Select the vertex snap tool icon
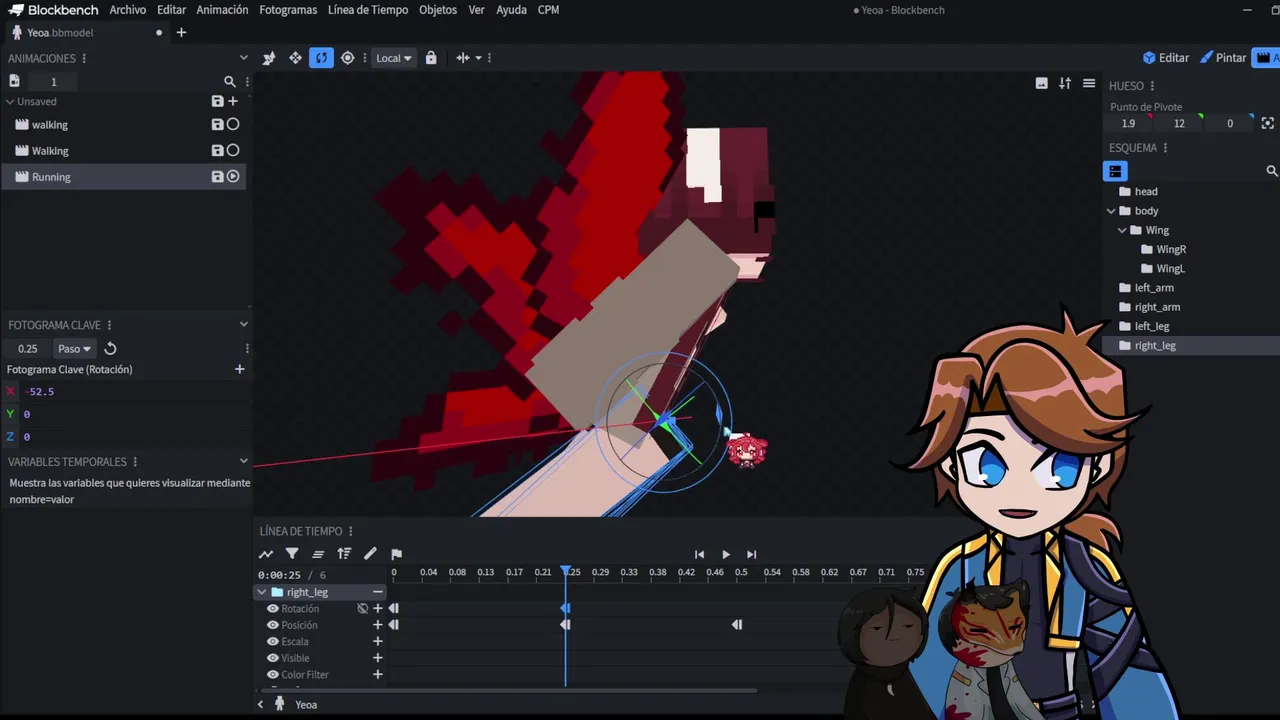Image resolution: width=1280 pixels, height=720 pixels. (269, 58)
